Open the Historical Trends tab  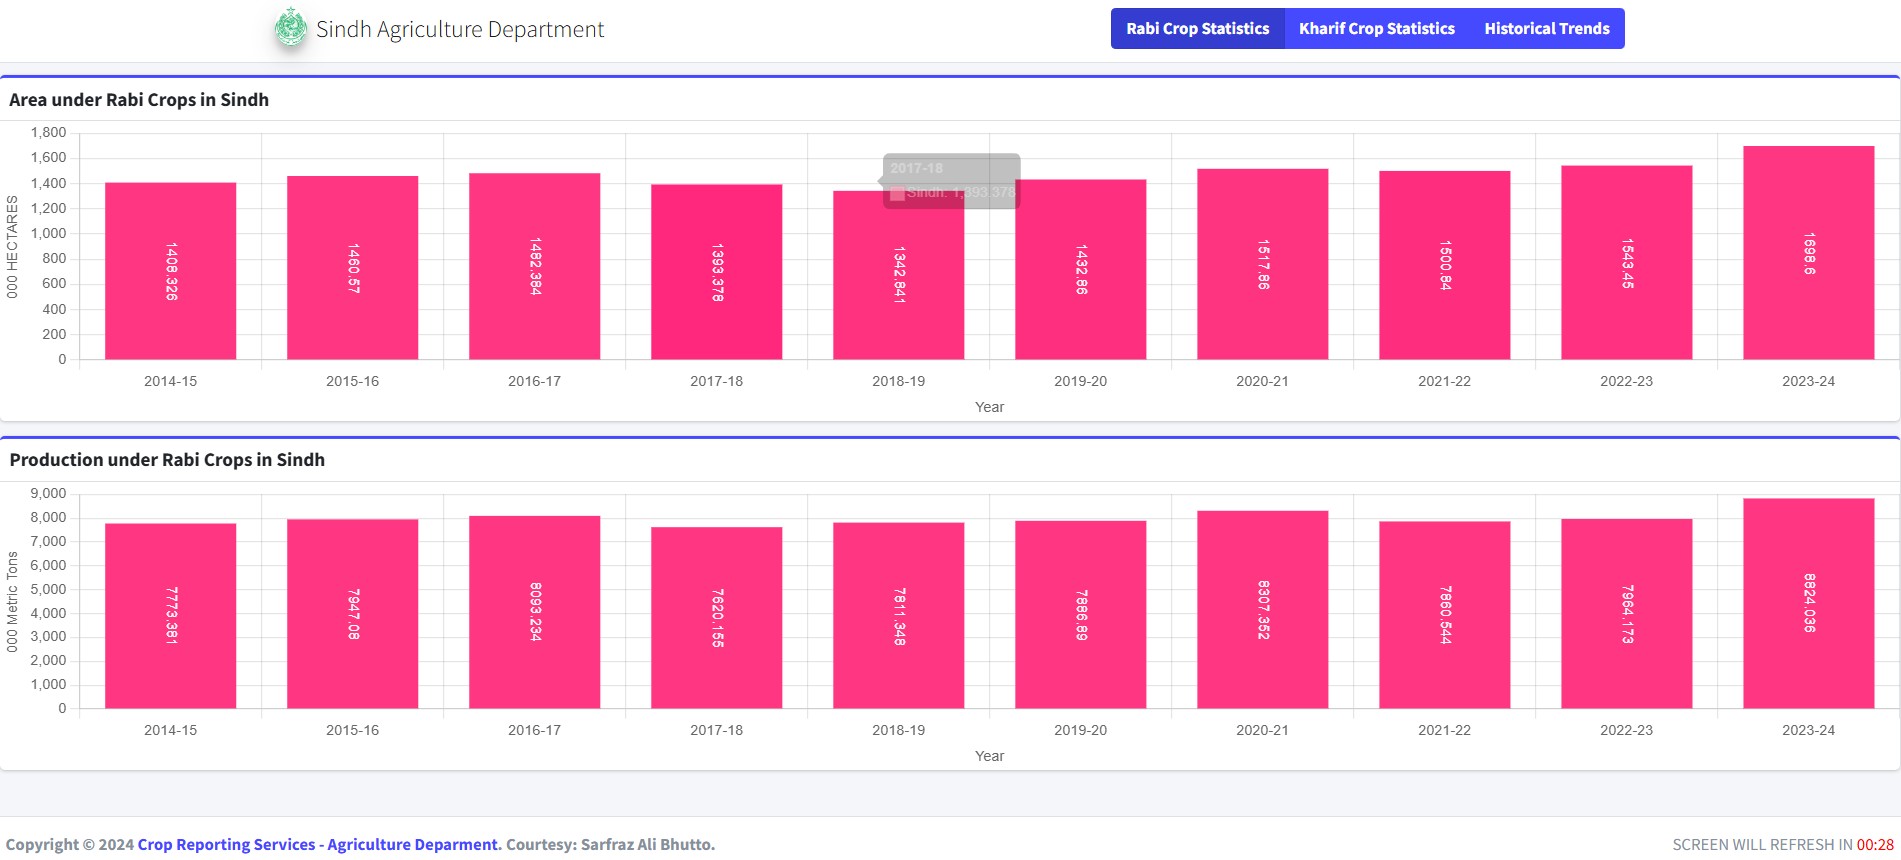pos(1546,29)
